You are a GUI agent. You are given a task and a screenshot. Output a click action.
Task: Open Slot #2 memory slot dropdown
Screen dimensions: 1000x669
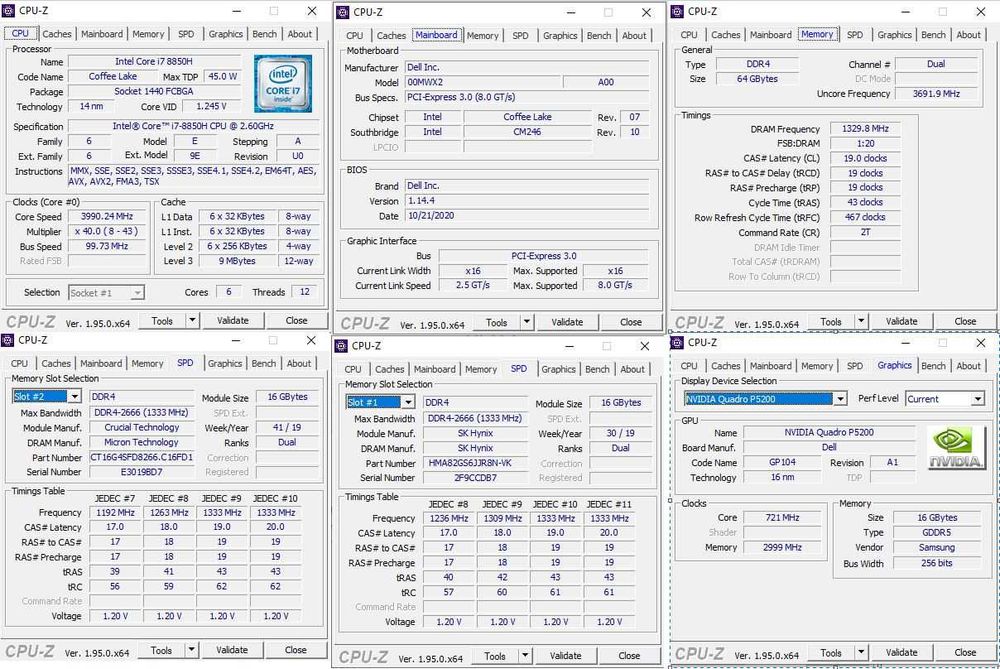click(x=75, y=397)
